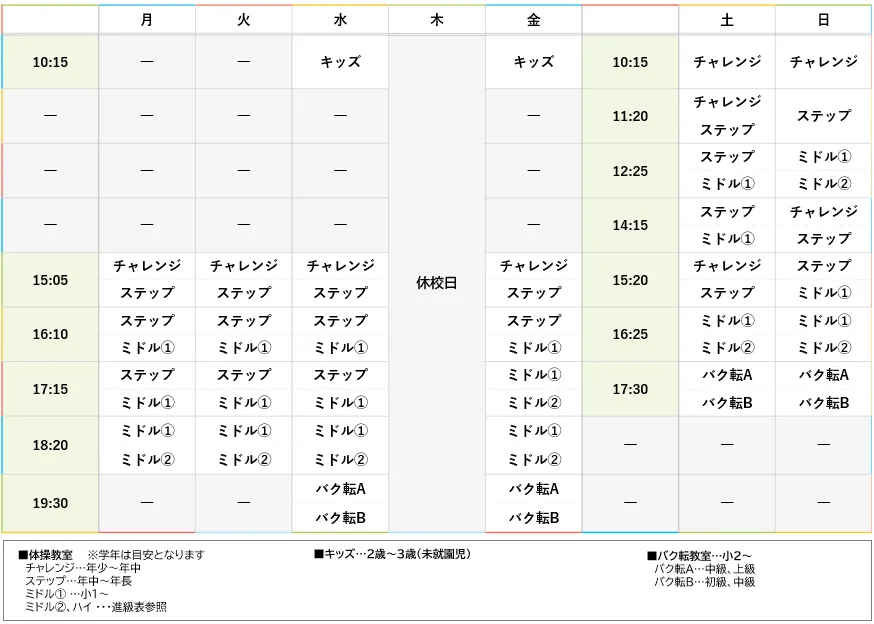
Task: Click the 水曜日 キッズ class cell
Action: [x=339, y=62]
